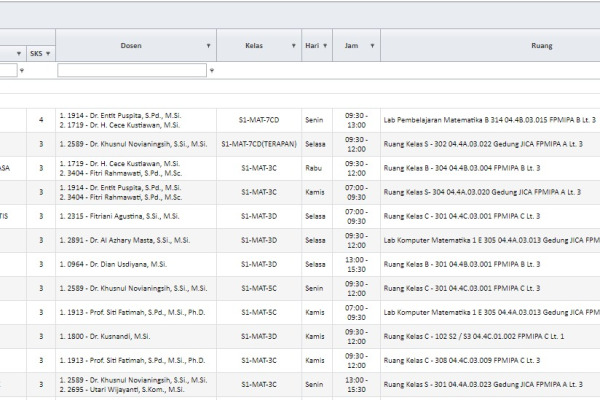Select room Ruang Kelas C - 308
The width and height of the screenshot is (600, 400).
click(x=461, y=361)
